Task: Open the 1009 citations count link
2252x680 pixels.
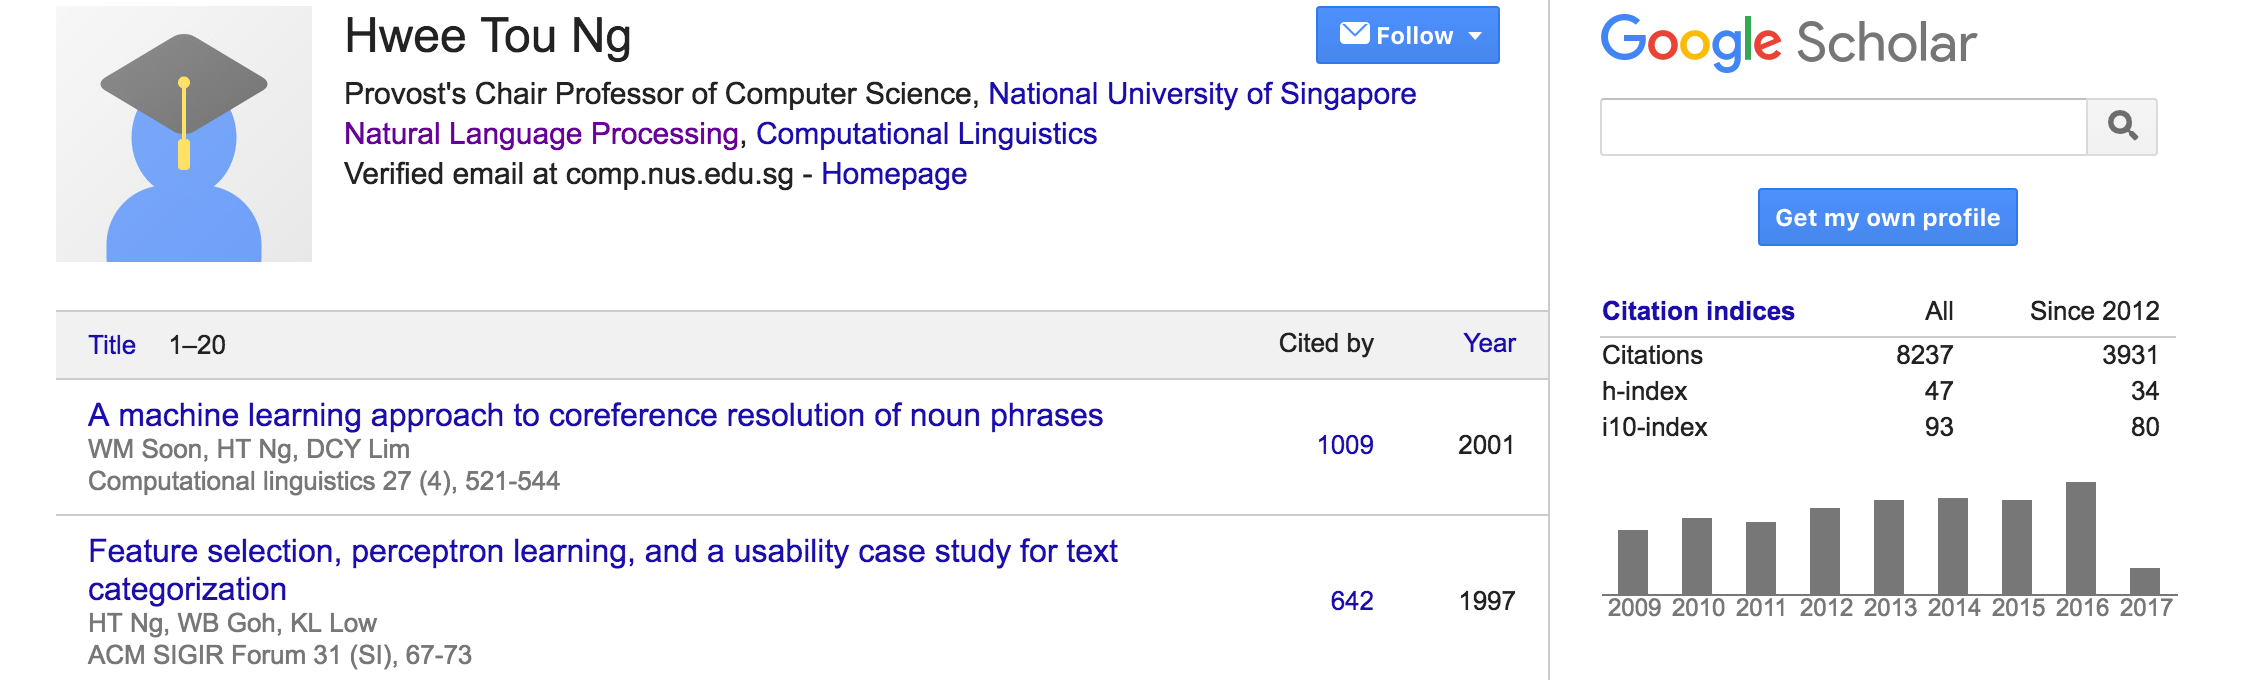Action: 1344,445
